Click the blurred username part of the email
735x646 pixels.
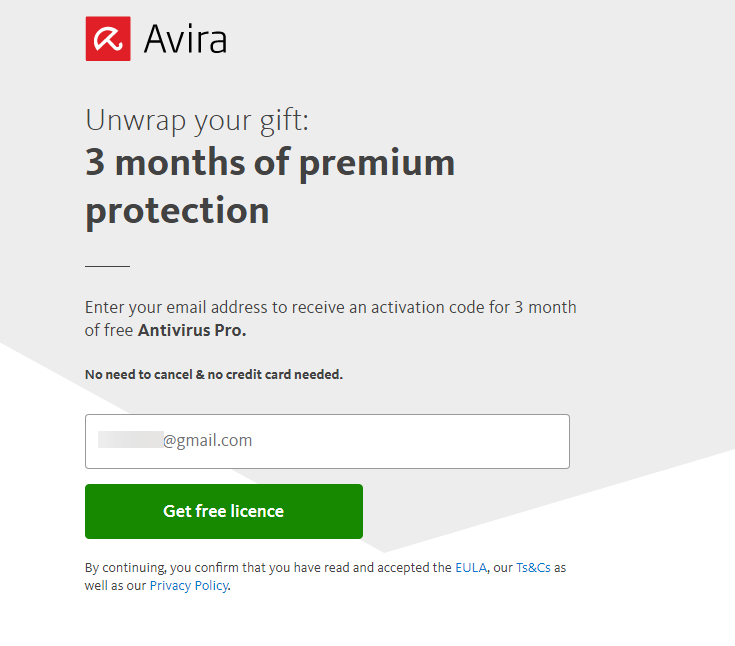pyautogui.click(x=130, y=440)
